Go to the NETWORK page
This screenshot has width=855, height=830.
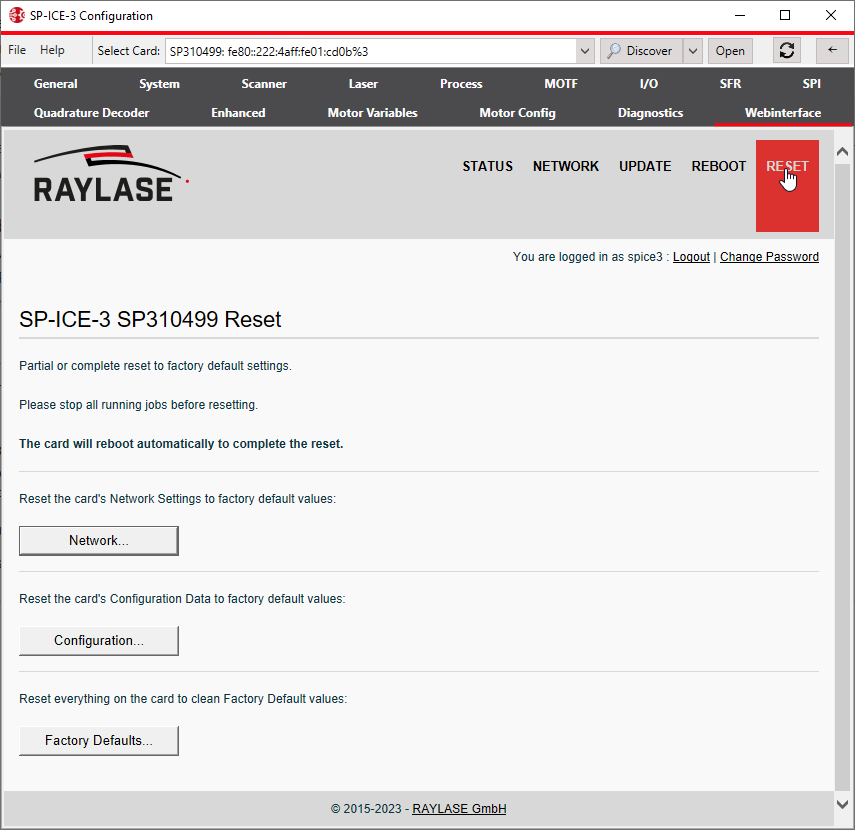(x=565, y=166)
